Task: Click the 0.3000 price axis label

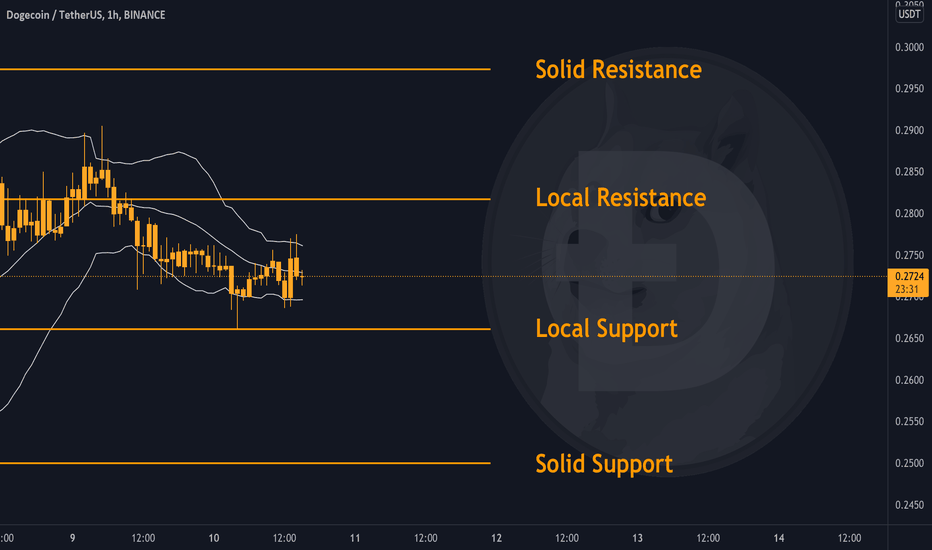Action: 909,47
